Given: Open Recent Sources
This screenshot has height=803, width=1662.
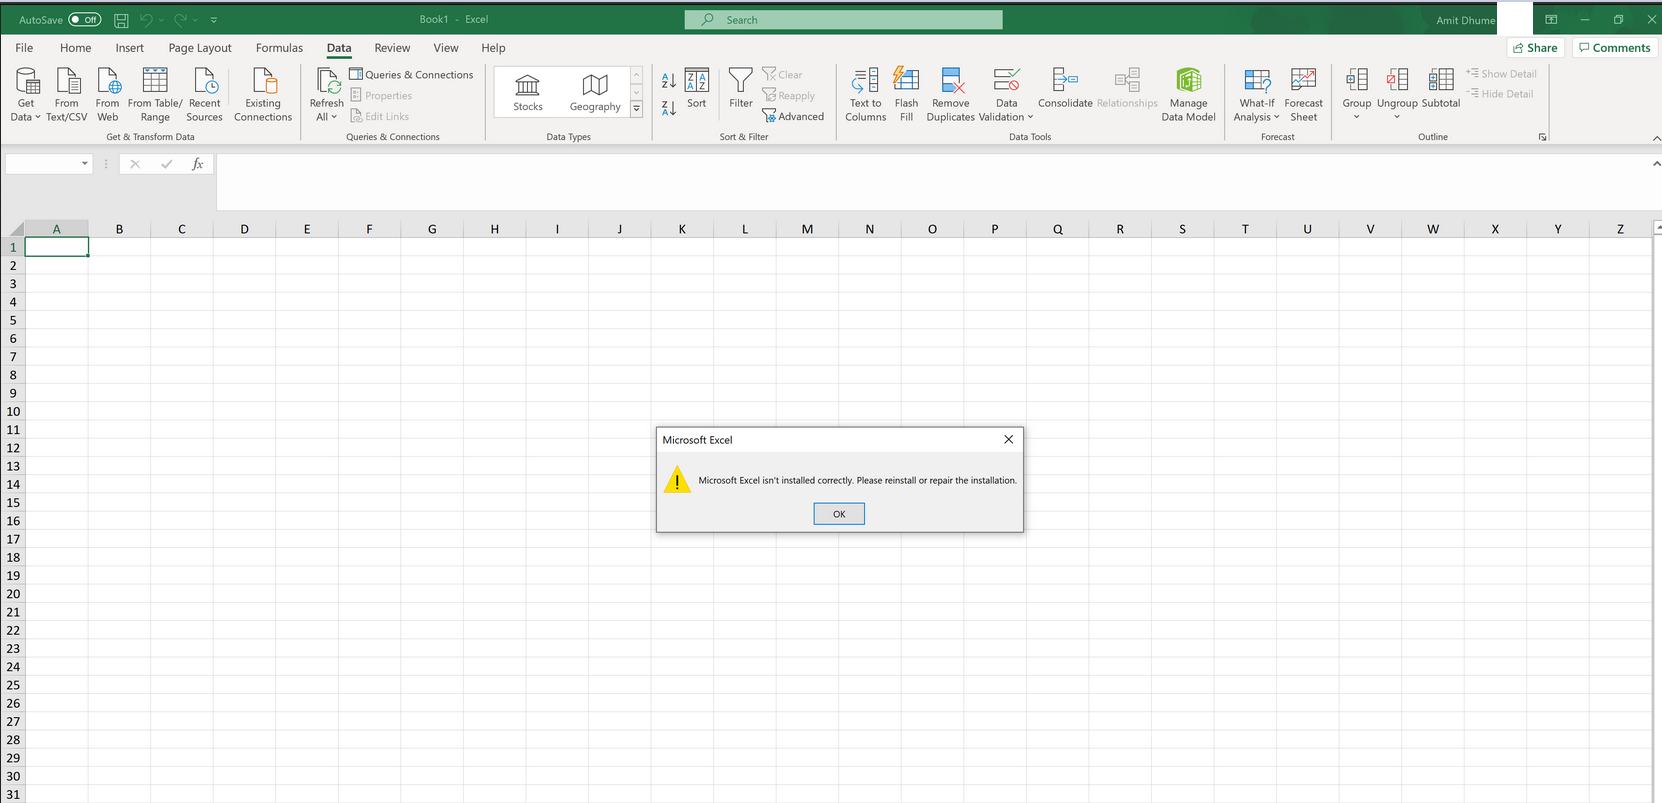Looking at the screenshot, I should [x=205, y=94].
